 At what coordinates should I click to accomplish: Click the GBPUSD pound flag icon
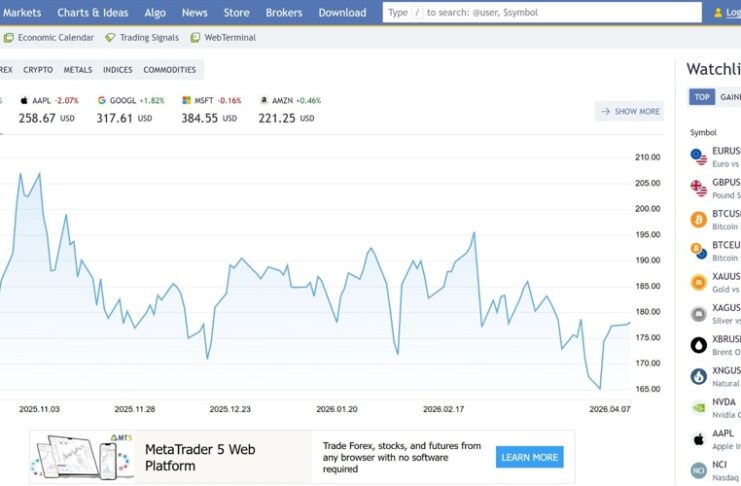click(x=698, y=188)
